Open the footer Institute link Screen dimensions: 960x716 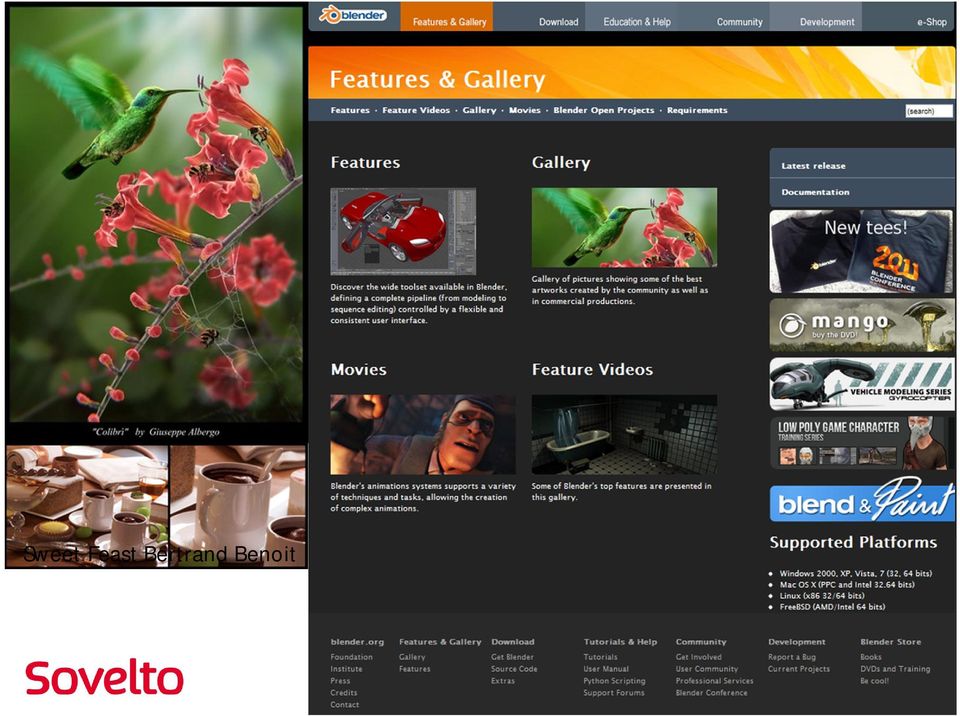347,669
